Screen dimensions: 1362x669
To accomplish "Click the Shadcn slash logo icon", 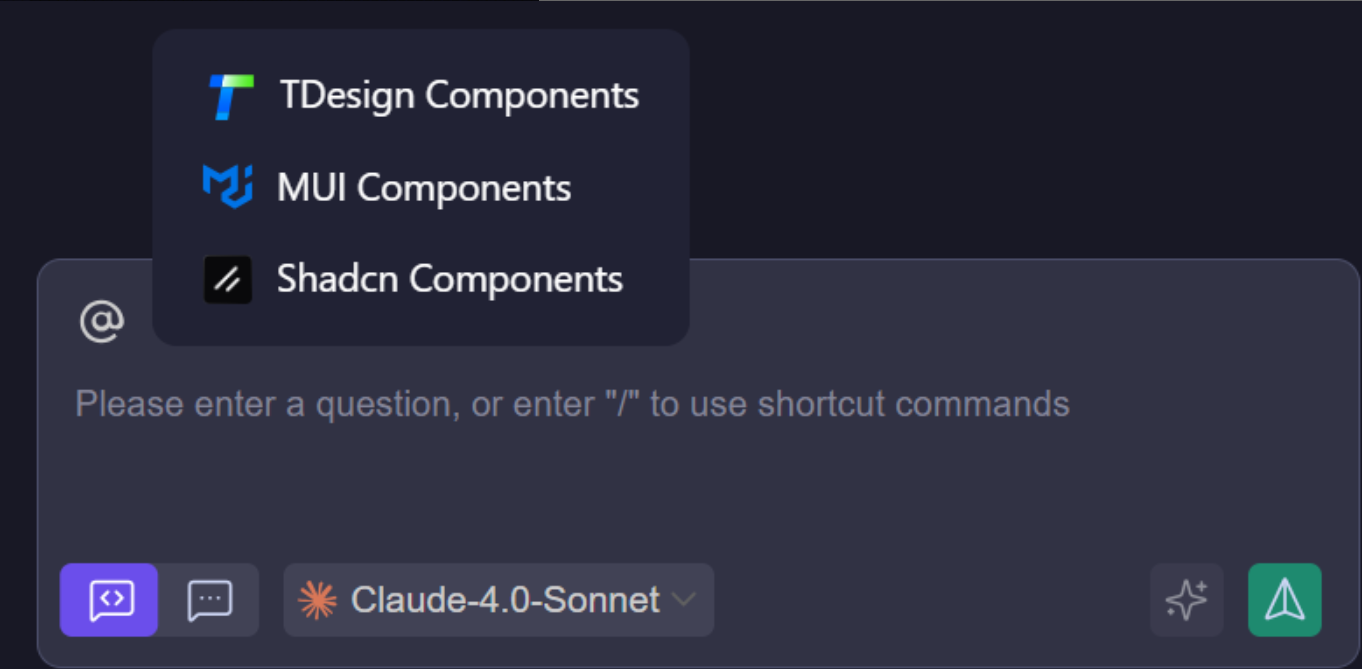I will [x=228, y=279].
